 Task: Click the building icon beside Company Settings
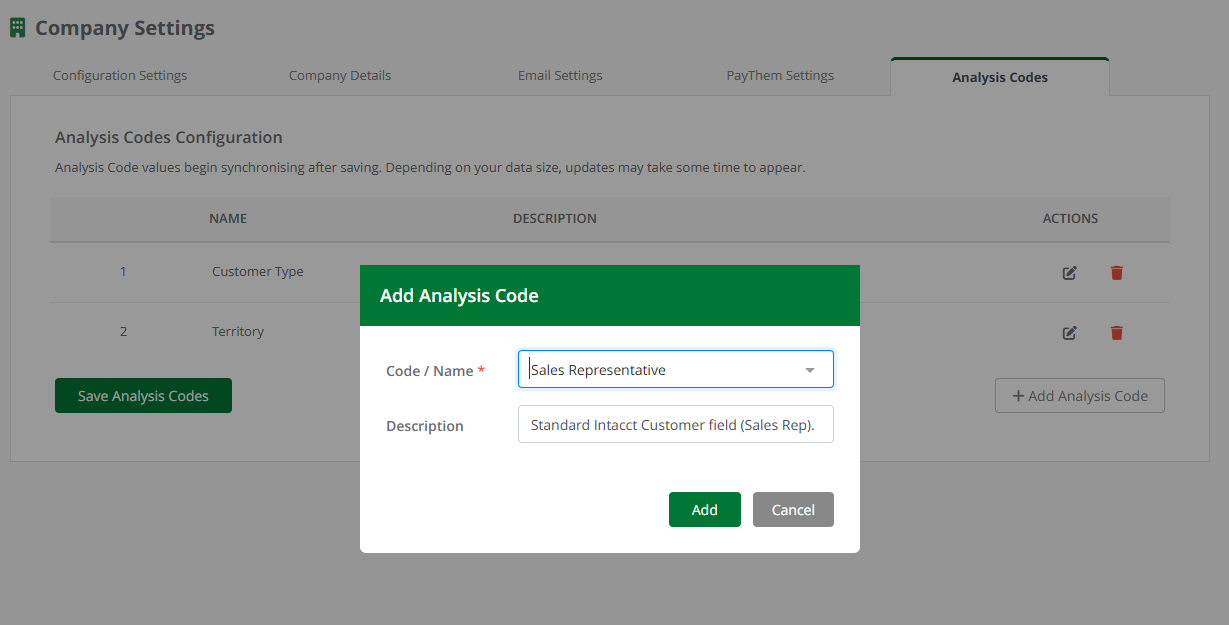click(17, 27)
